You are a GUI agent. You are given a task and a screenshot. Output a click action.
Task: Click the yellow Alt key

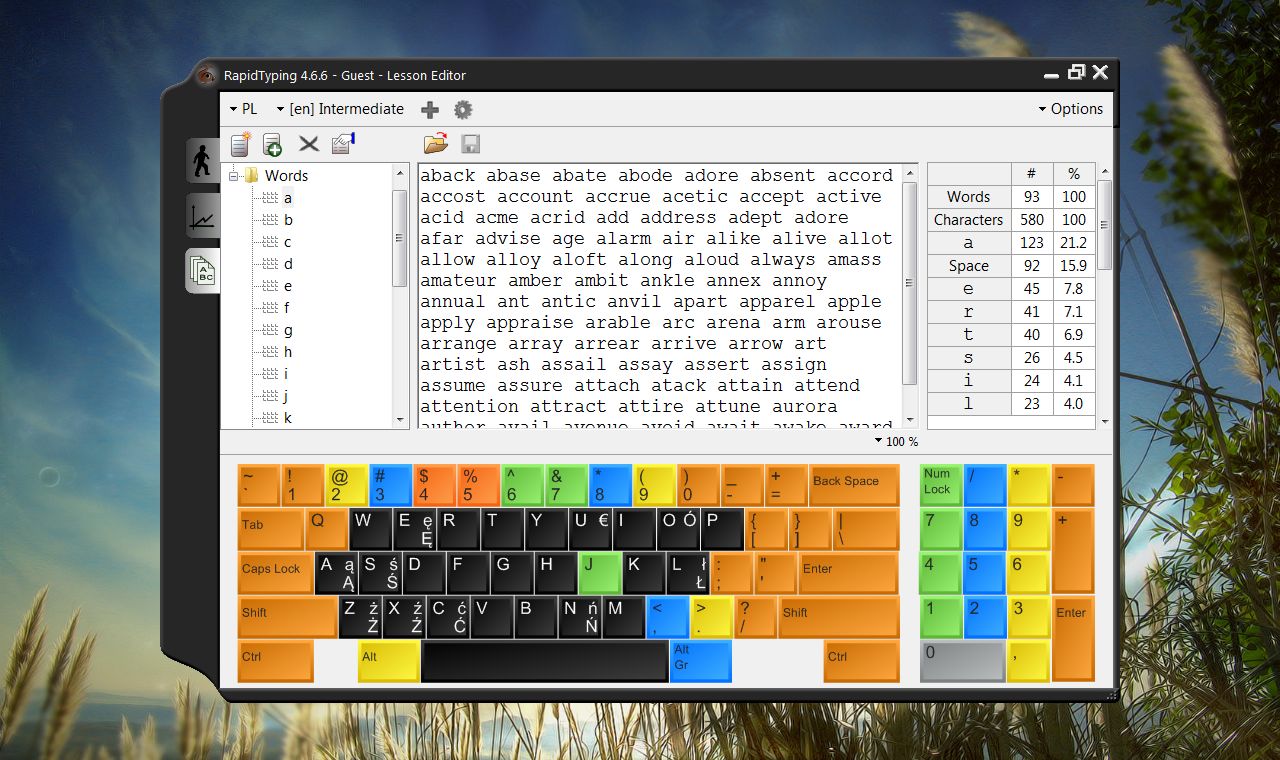tap(389, 661)
